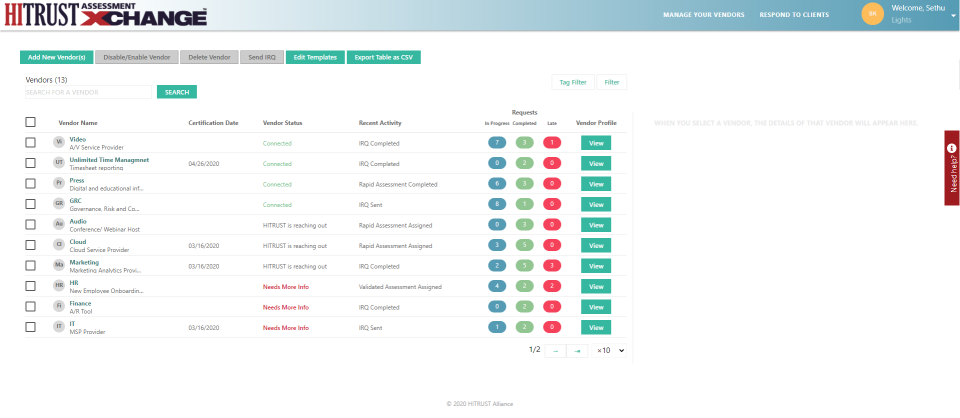Click Add New Vendor(s) button
The width and height of the screenshot is (960, 418).
pos(56,58)
